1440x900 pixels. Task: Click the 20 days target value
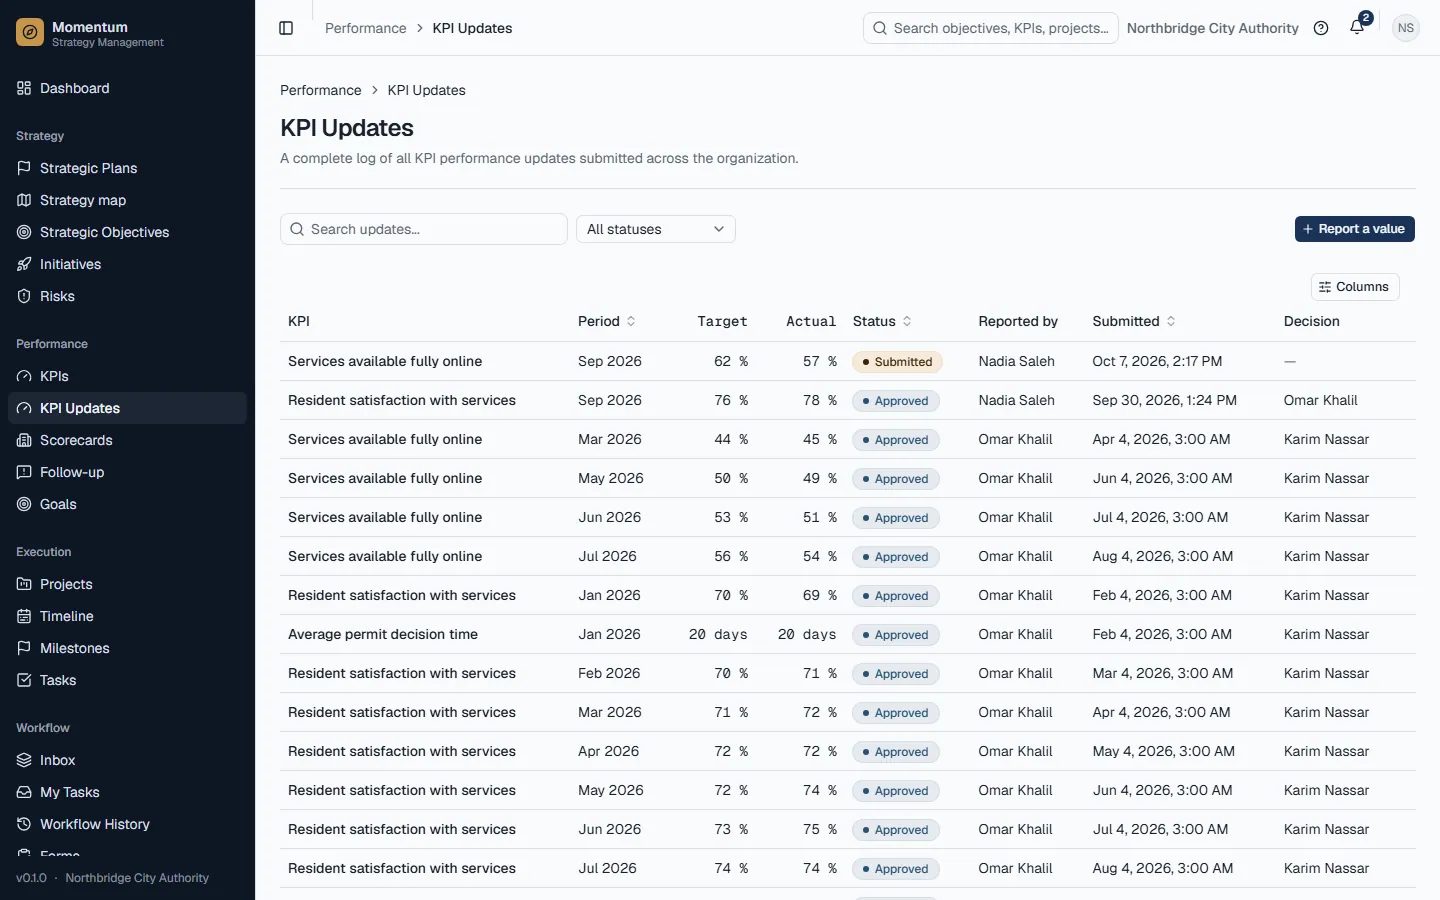pos(718,634)
